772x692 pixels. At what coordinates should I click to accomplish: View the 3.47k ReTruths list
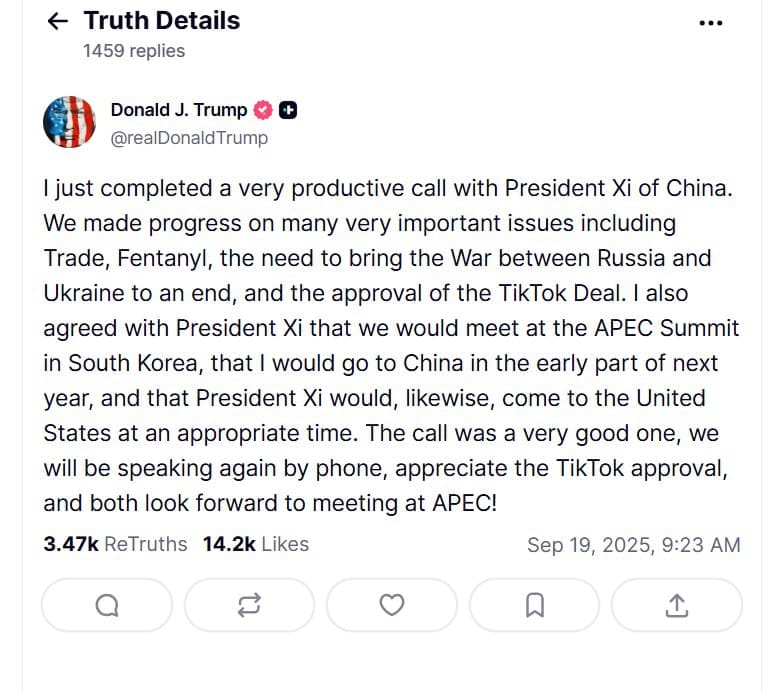coord(115,544)
